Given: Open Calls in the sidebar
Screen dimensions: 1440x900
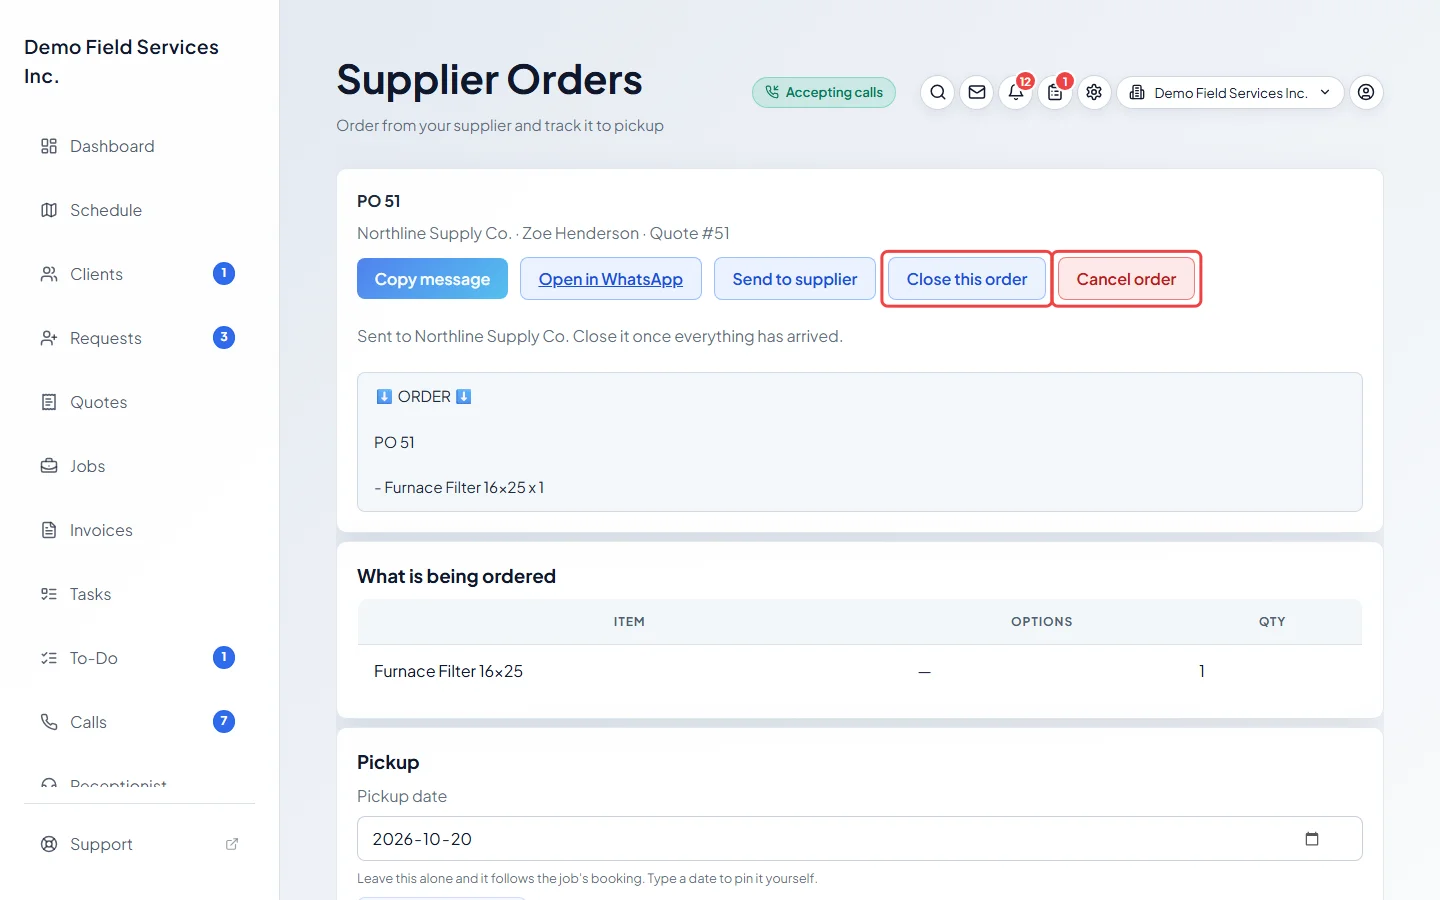Looking at the screenshot, I should point(139,722).
